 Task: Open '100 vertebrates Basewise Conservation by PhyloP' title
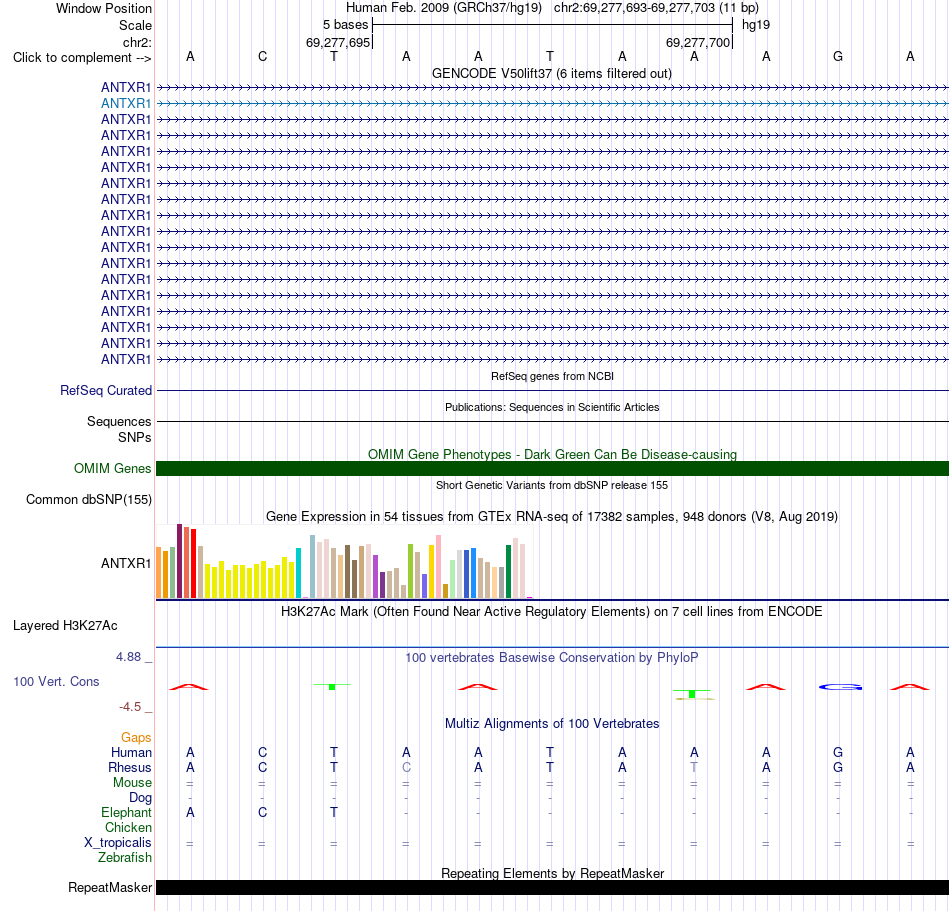(551, 658)
